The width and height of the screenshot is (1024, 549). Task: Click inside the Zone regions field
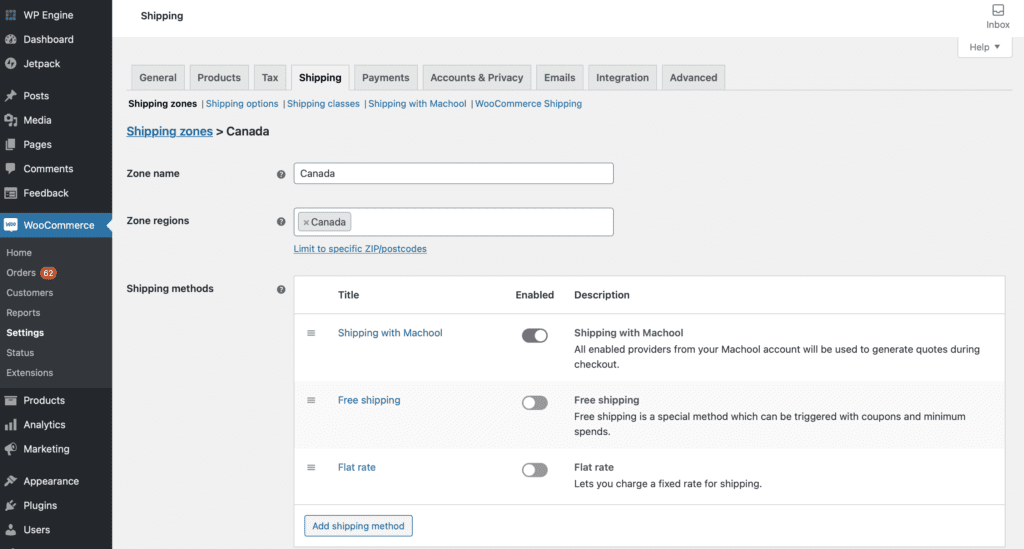tap(453, 222)
